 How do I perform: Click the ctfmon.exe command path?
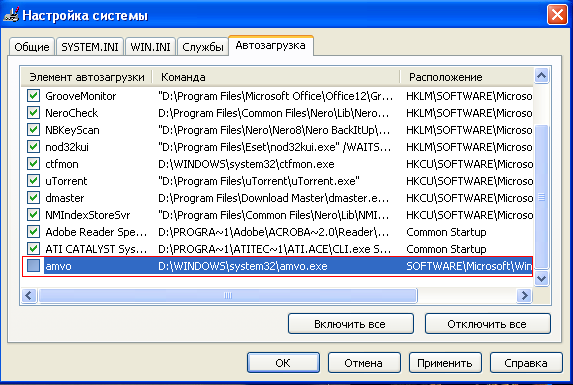pyautogui.click(x=246, y=164)
